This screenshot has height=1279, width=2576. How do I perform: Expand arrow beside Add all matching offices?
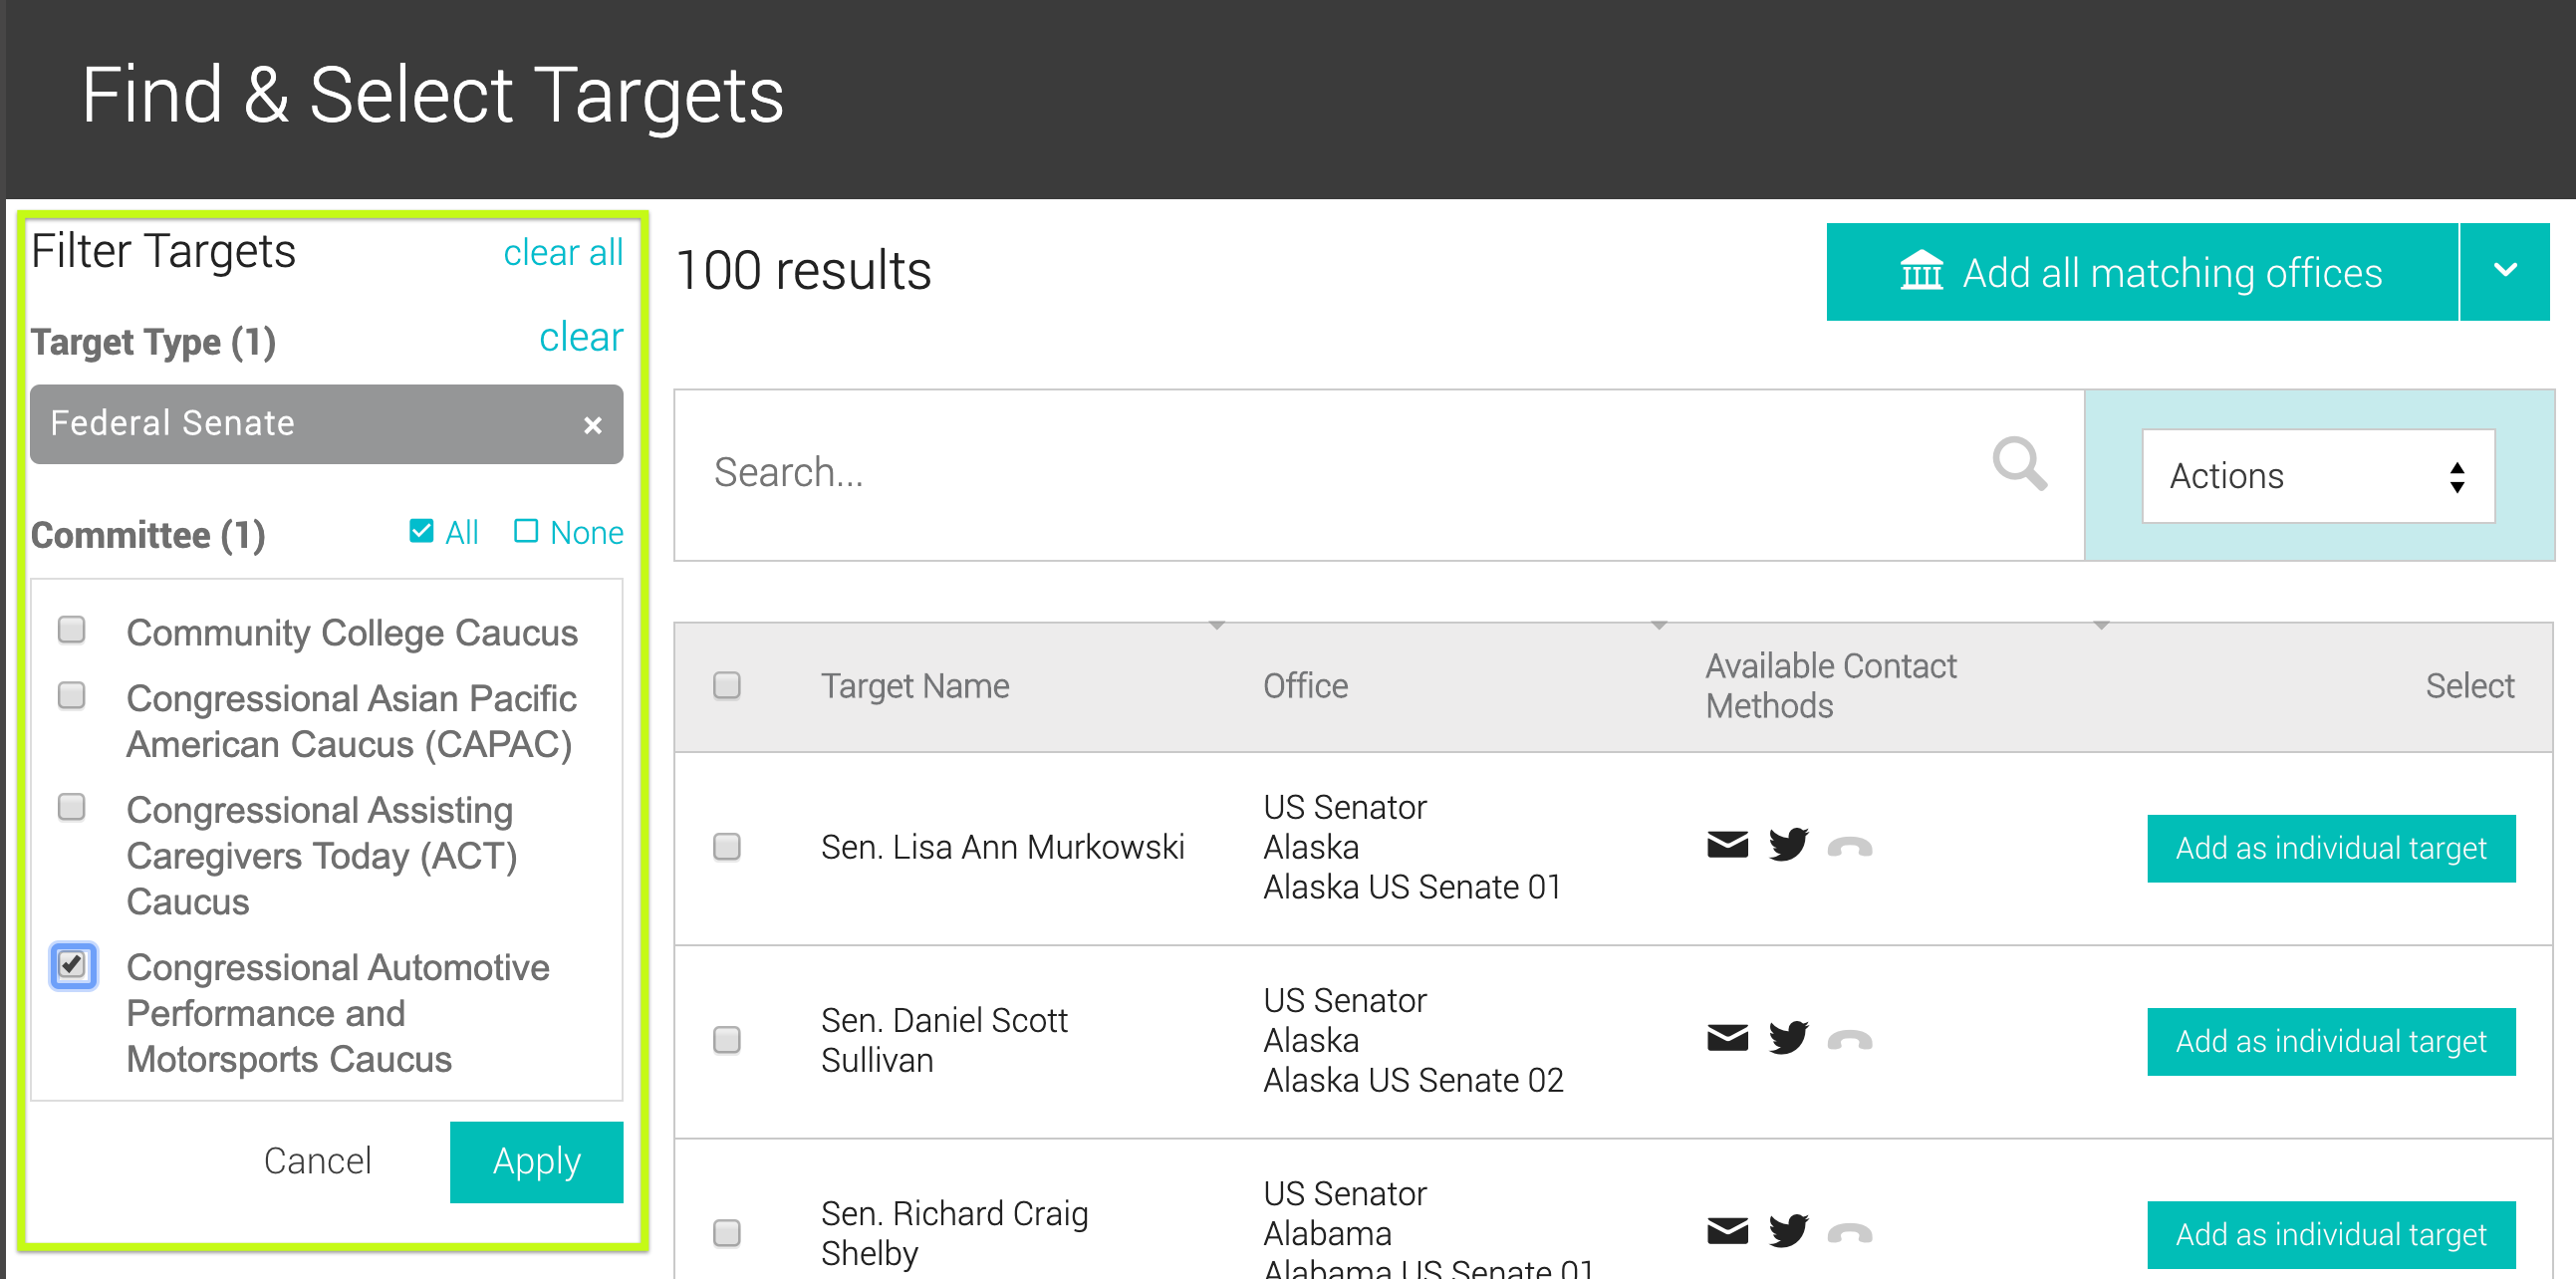(x=2505, y=272)
